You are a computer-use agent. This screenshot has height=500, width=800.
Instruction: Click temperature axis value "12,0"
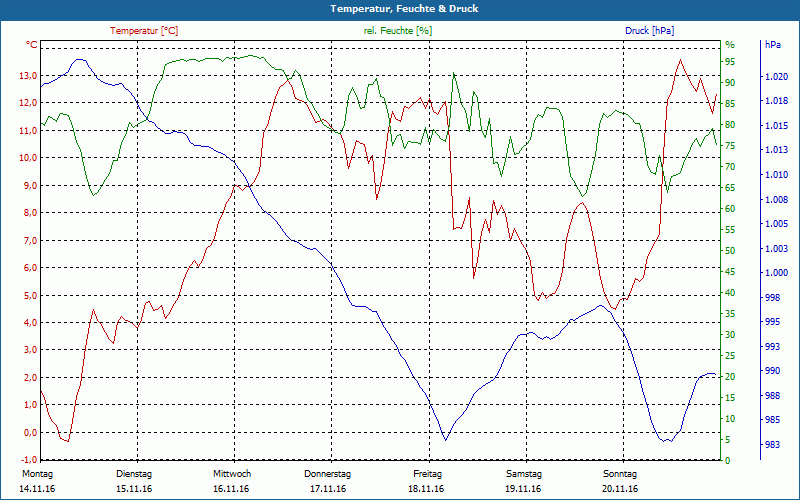(x=28, y=103)
